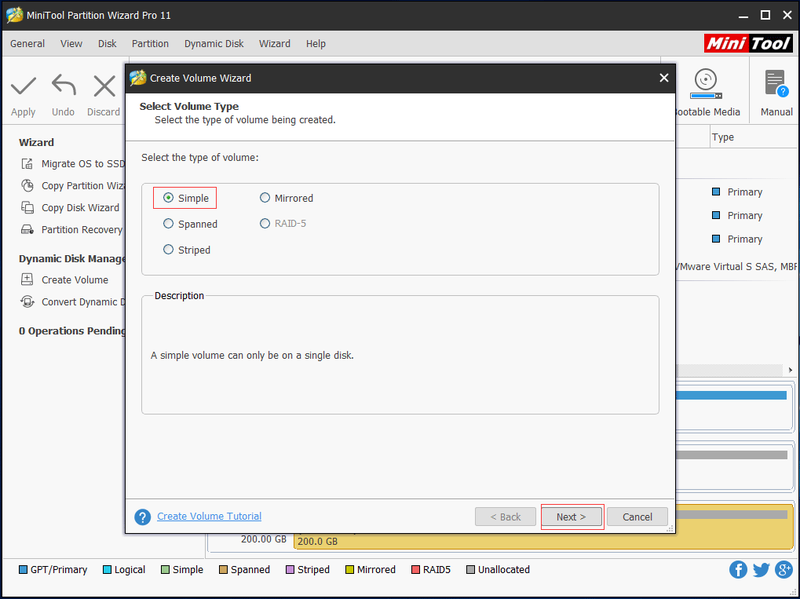
Task: Open the Manual help document icon
Action: 776,83
